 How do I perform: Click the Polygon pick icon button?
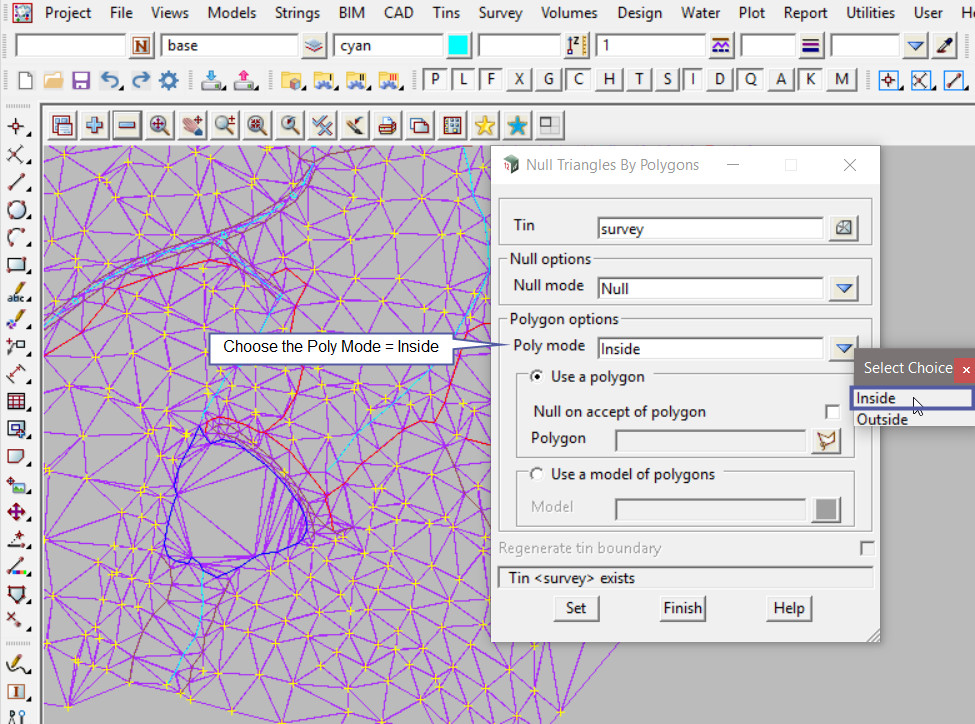click(x=826, y=440)
